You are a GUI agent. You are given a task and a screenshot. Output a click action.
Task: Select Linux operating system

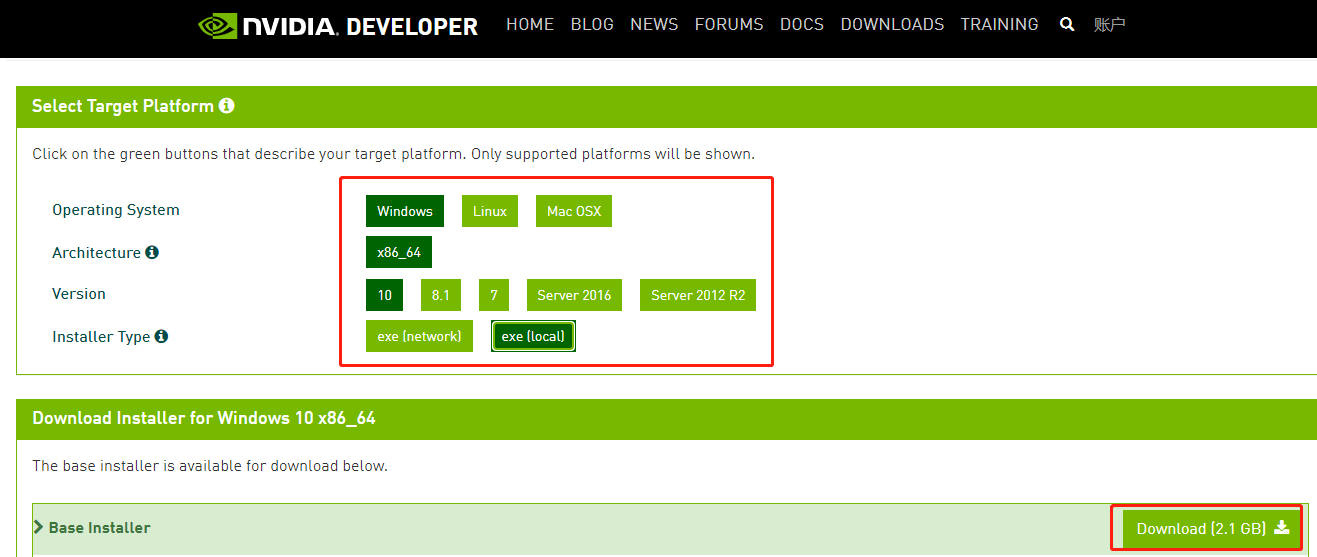(x=490, y=211)
